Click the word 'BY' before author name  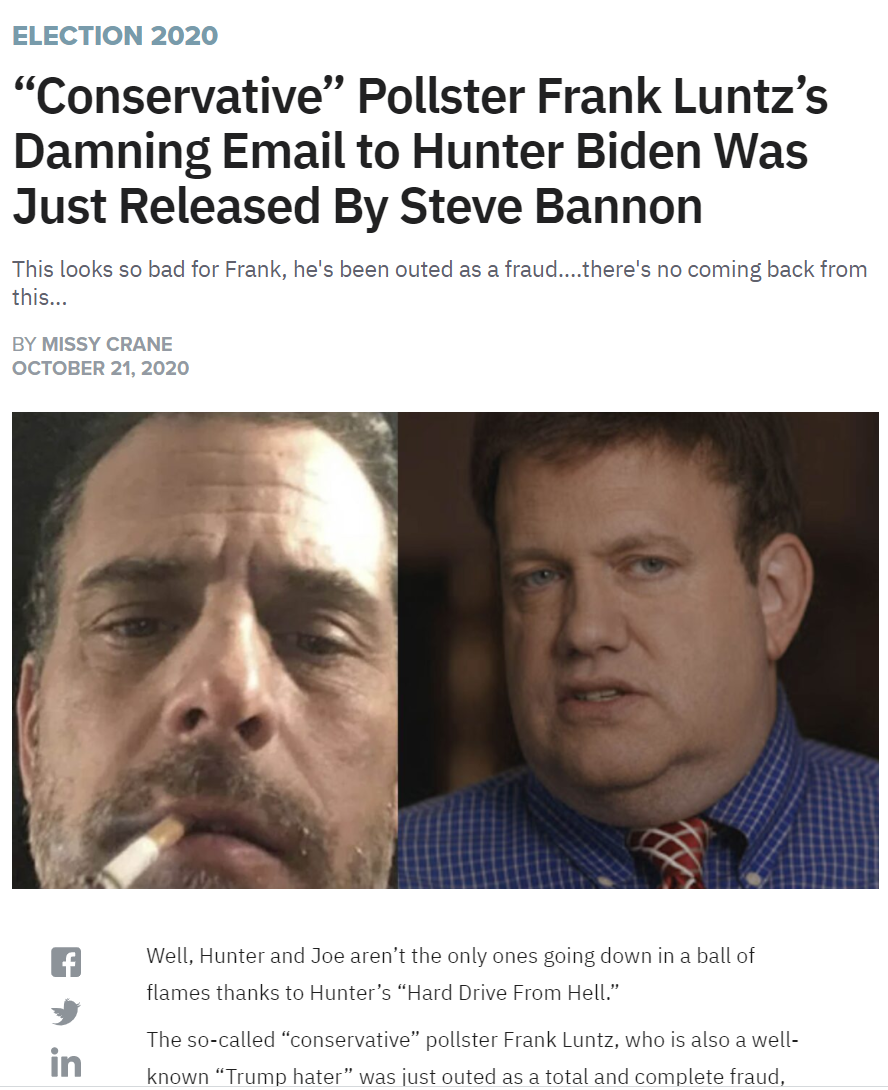[24, 344]
